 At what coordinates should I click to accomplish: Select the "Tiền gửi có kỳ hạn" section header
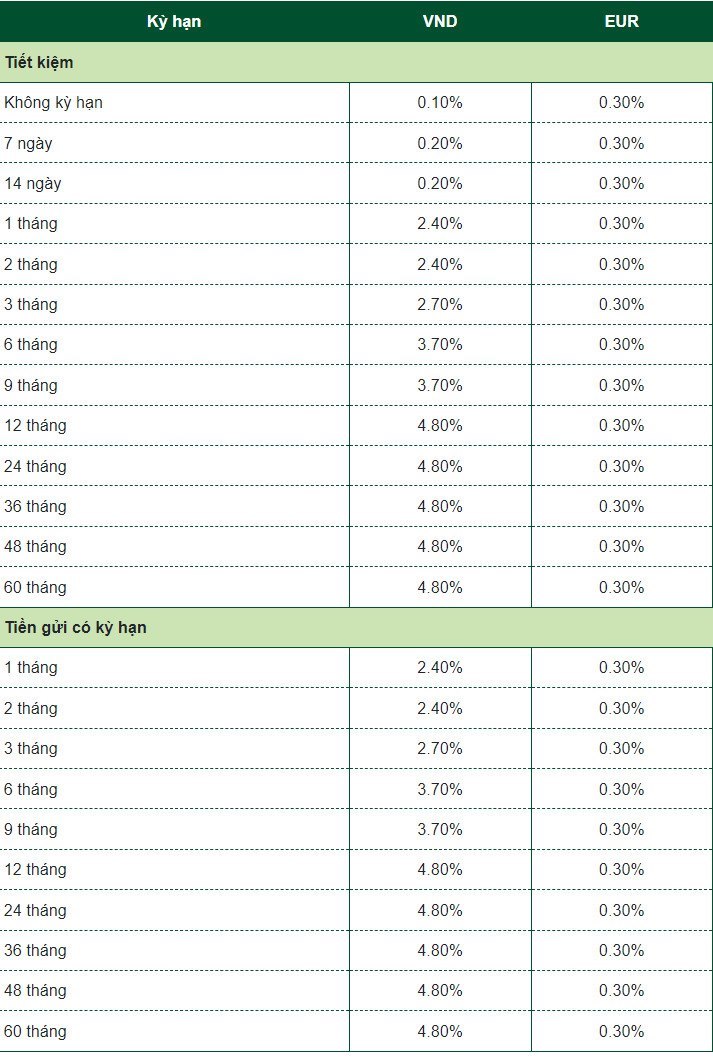coord(76,628)
